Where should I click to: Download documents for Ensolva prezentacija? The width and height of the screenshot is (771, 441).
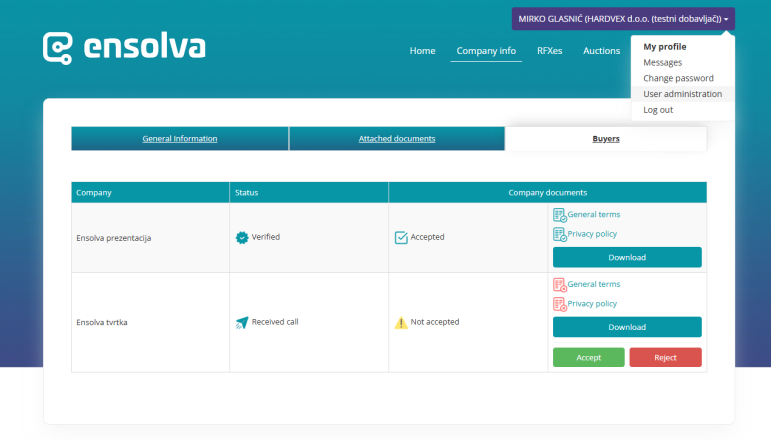[x=627, y=258]
